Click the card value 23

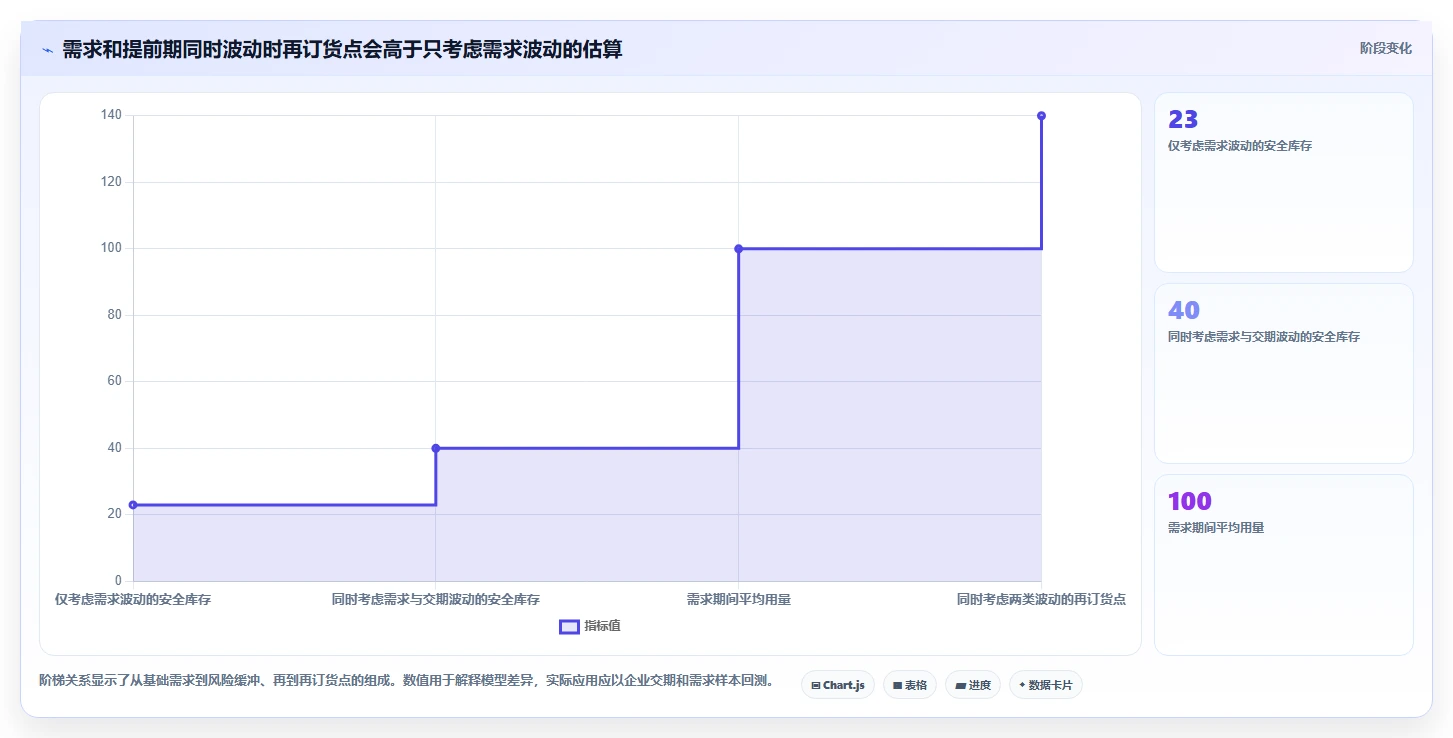[x=1183, y=120]
